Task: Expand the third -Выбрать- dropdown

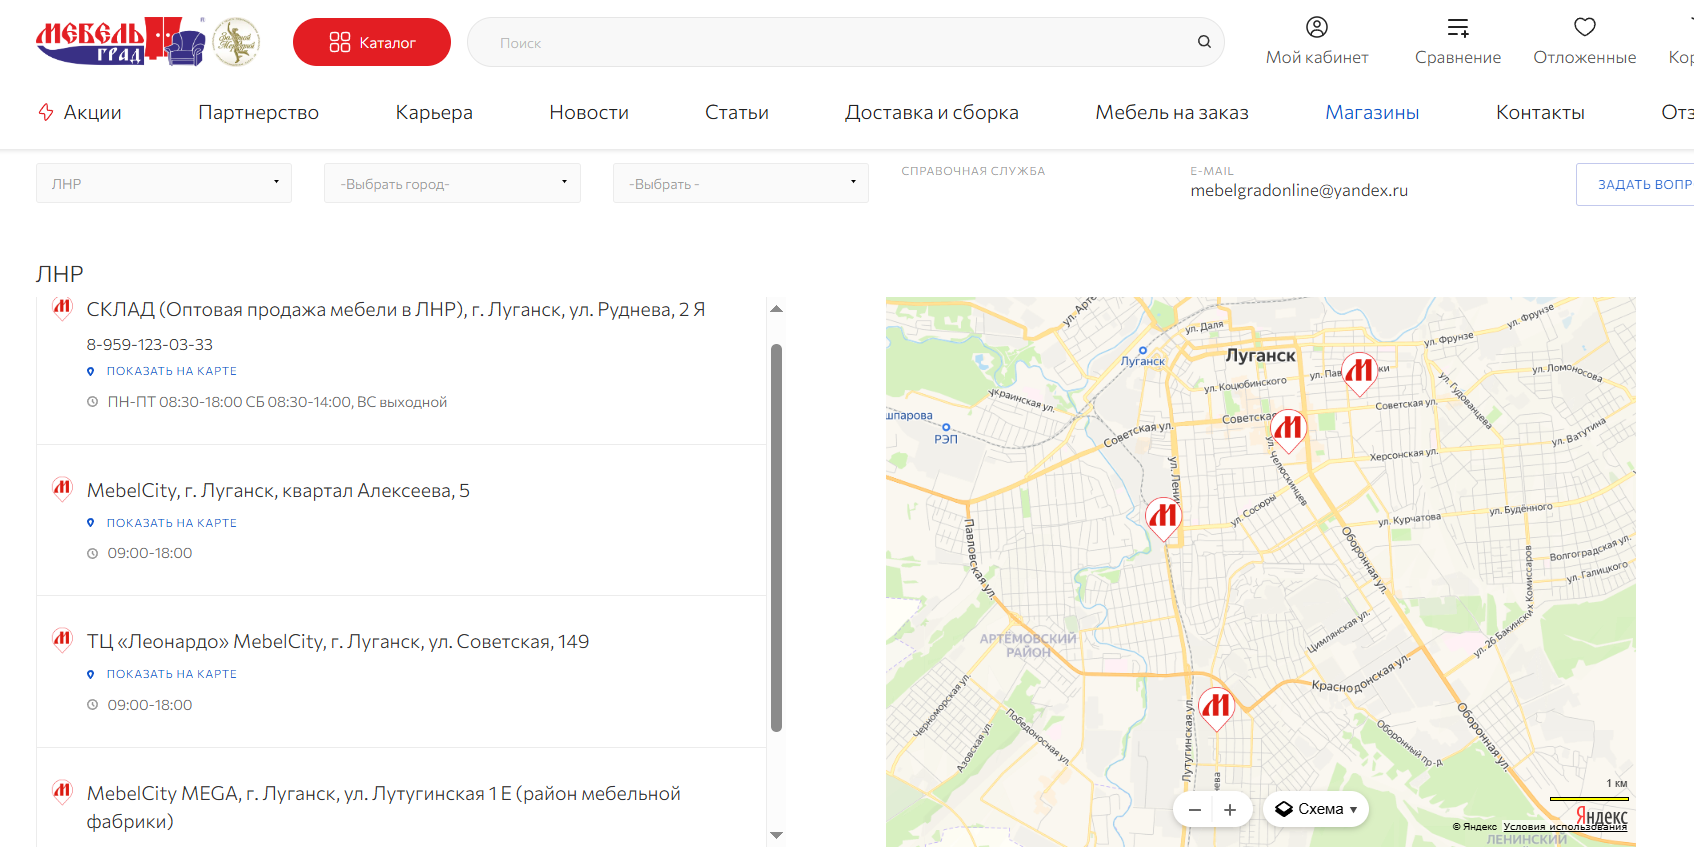Action: tap(741, 183)
